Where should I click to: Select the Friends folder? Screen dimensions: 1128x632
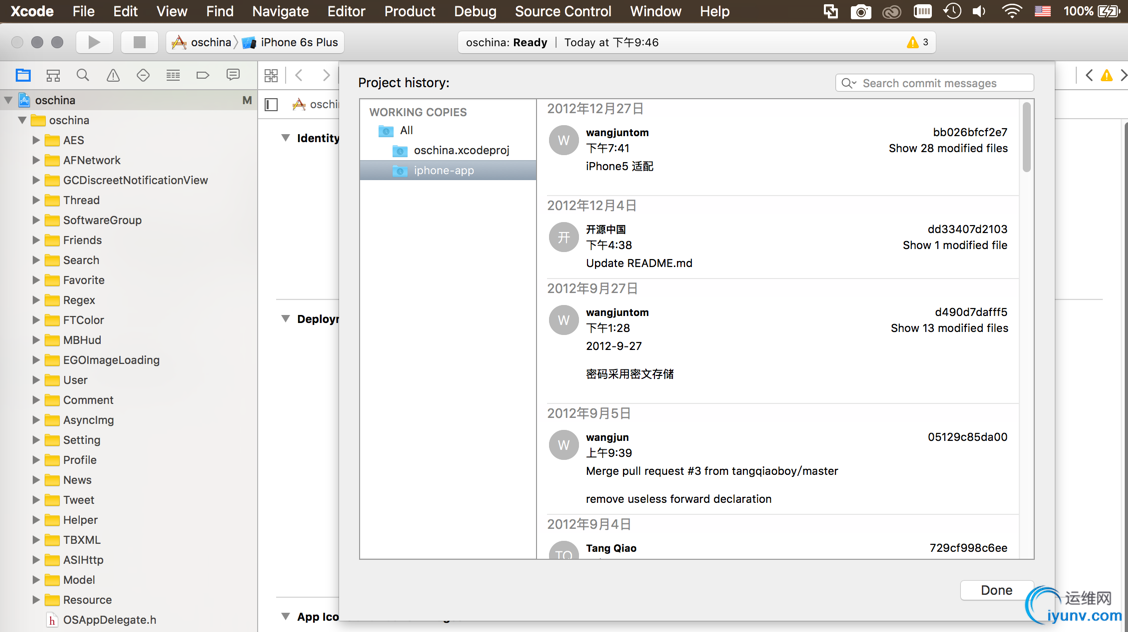(82, 240)
